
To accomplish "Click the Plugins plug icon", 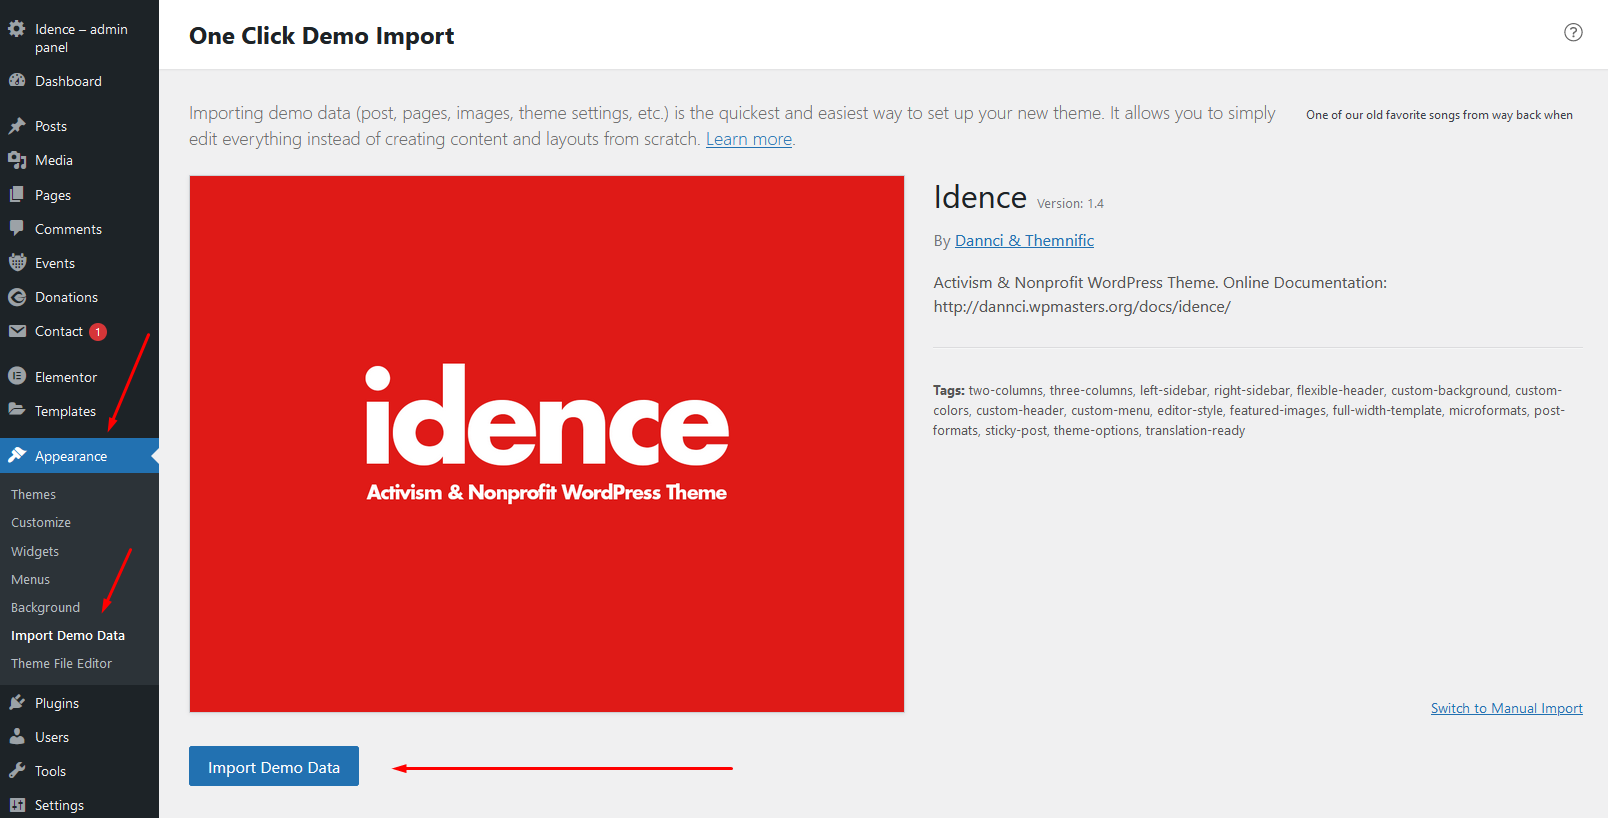I will pyautogui.click(x=17, y=703).
